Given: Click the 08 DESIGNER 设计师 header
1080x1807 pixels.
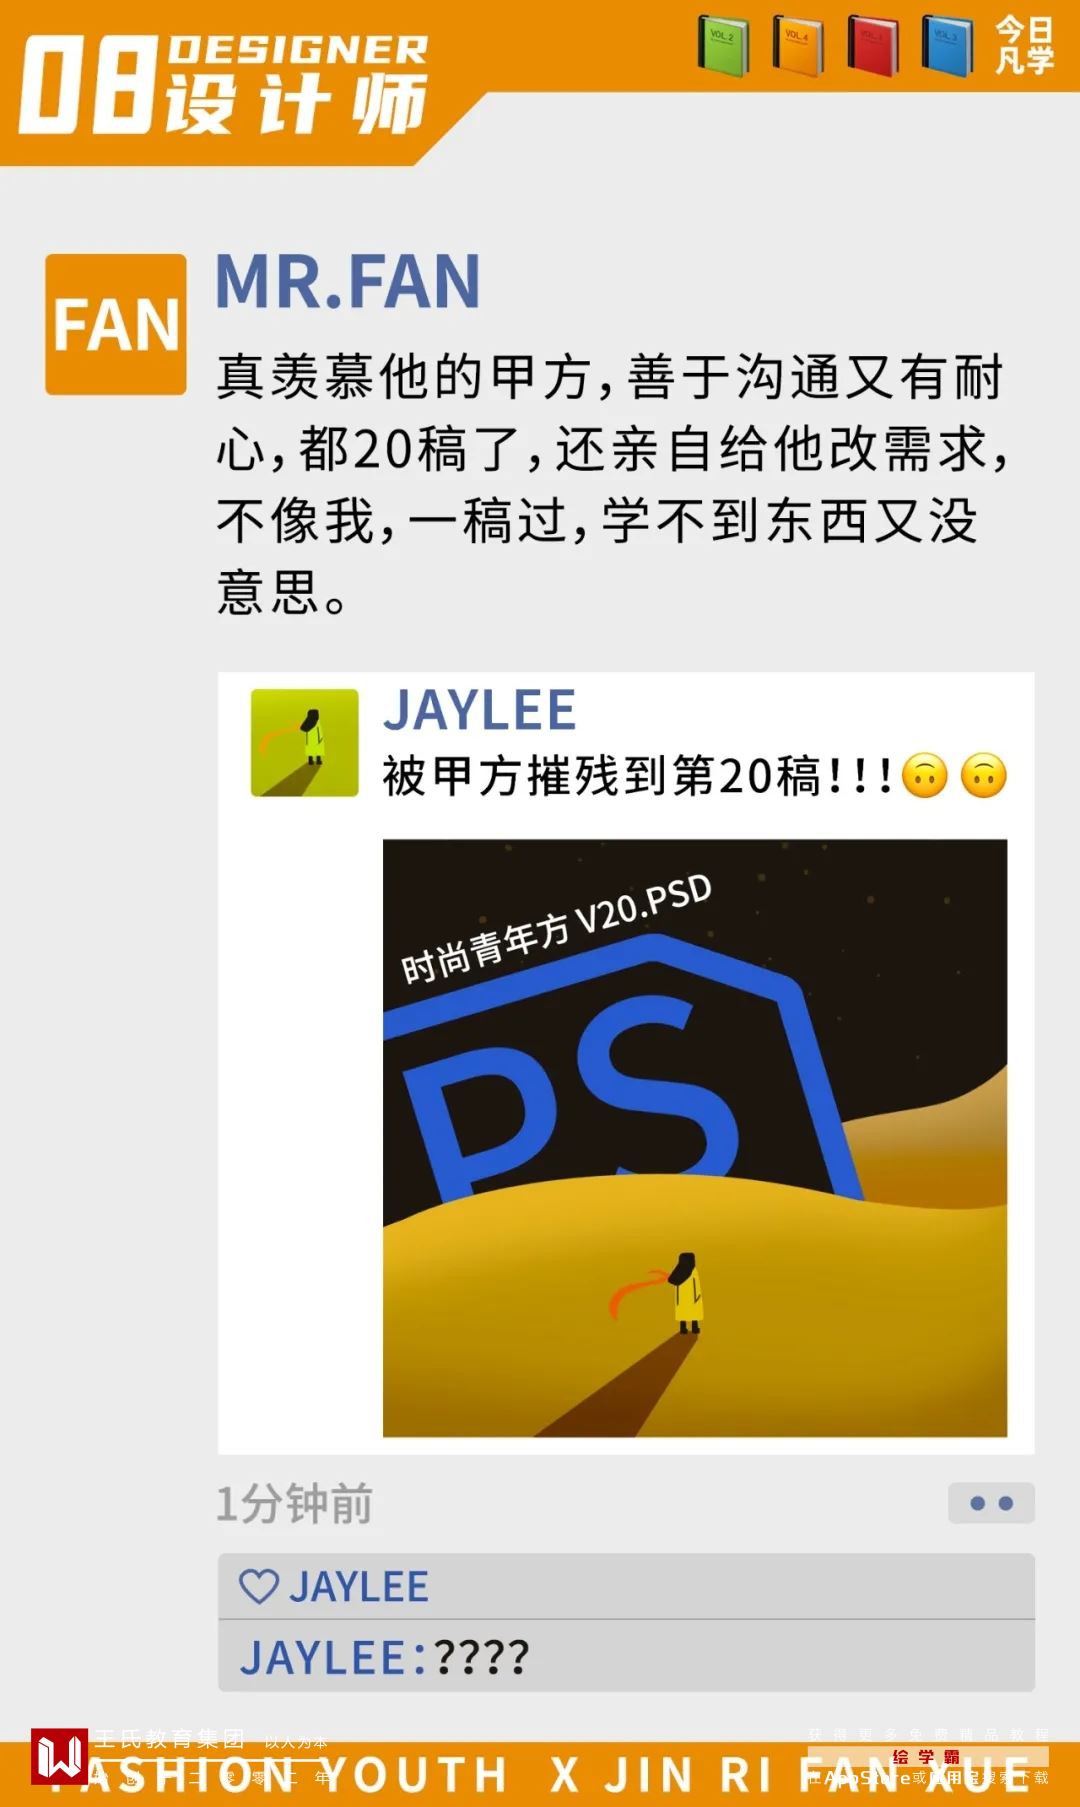Looking at the screenshot, I should pos(225,84).
